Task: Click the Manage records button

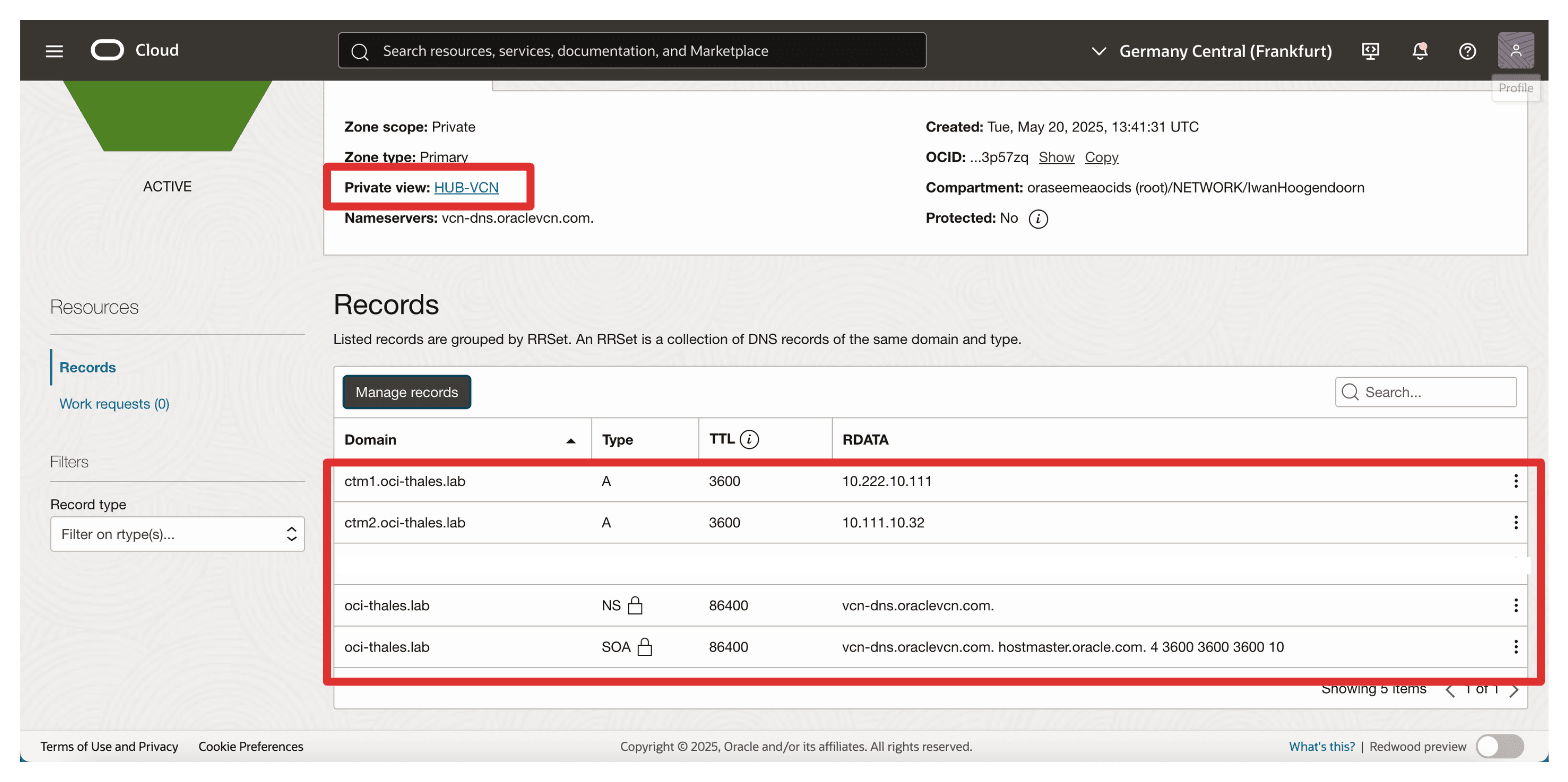Action: coord(407,392)
